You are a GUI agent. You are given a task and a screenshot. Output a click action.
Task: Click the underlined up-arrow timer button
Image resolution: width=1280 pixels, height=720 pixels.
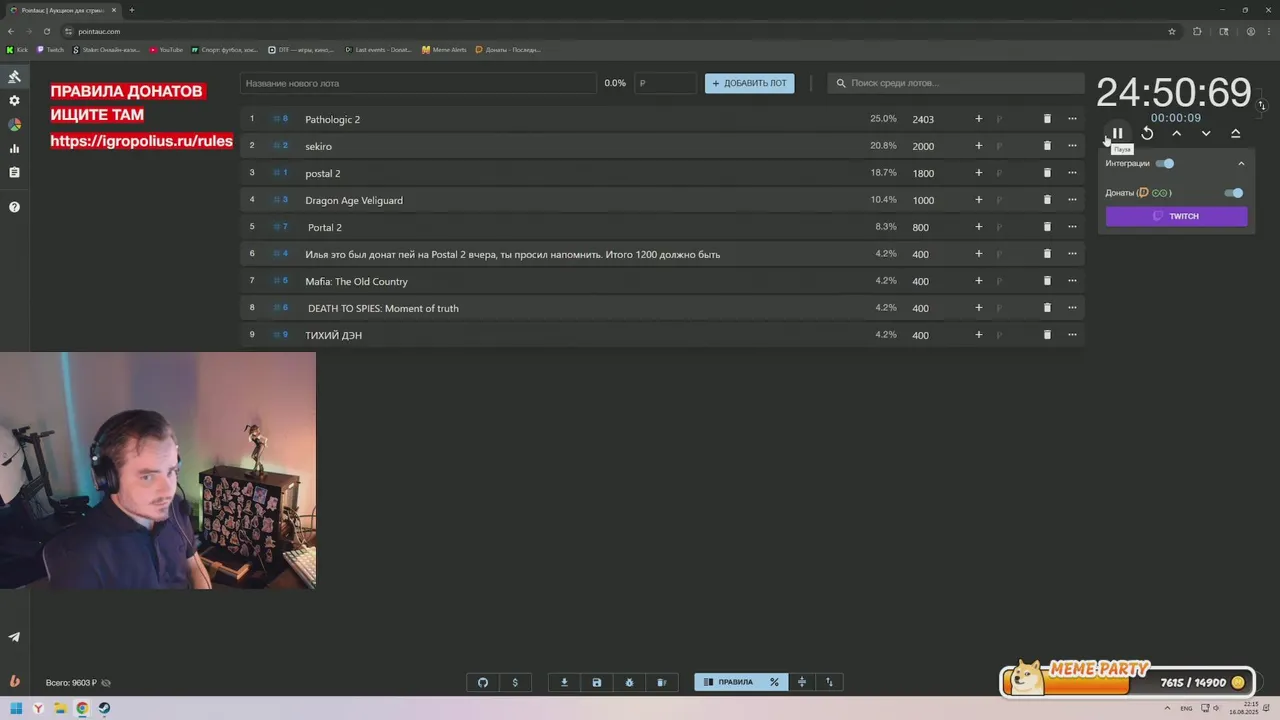[1235, 133]
